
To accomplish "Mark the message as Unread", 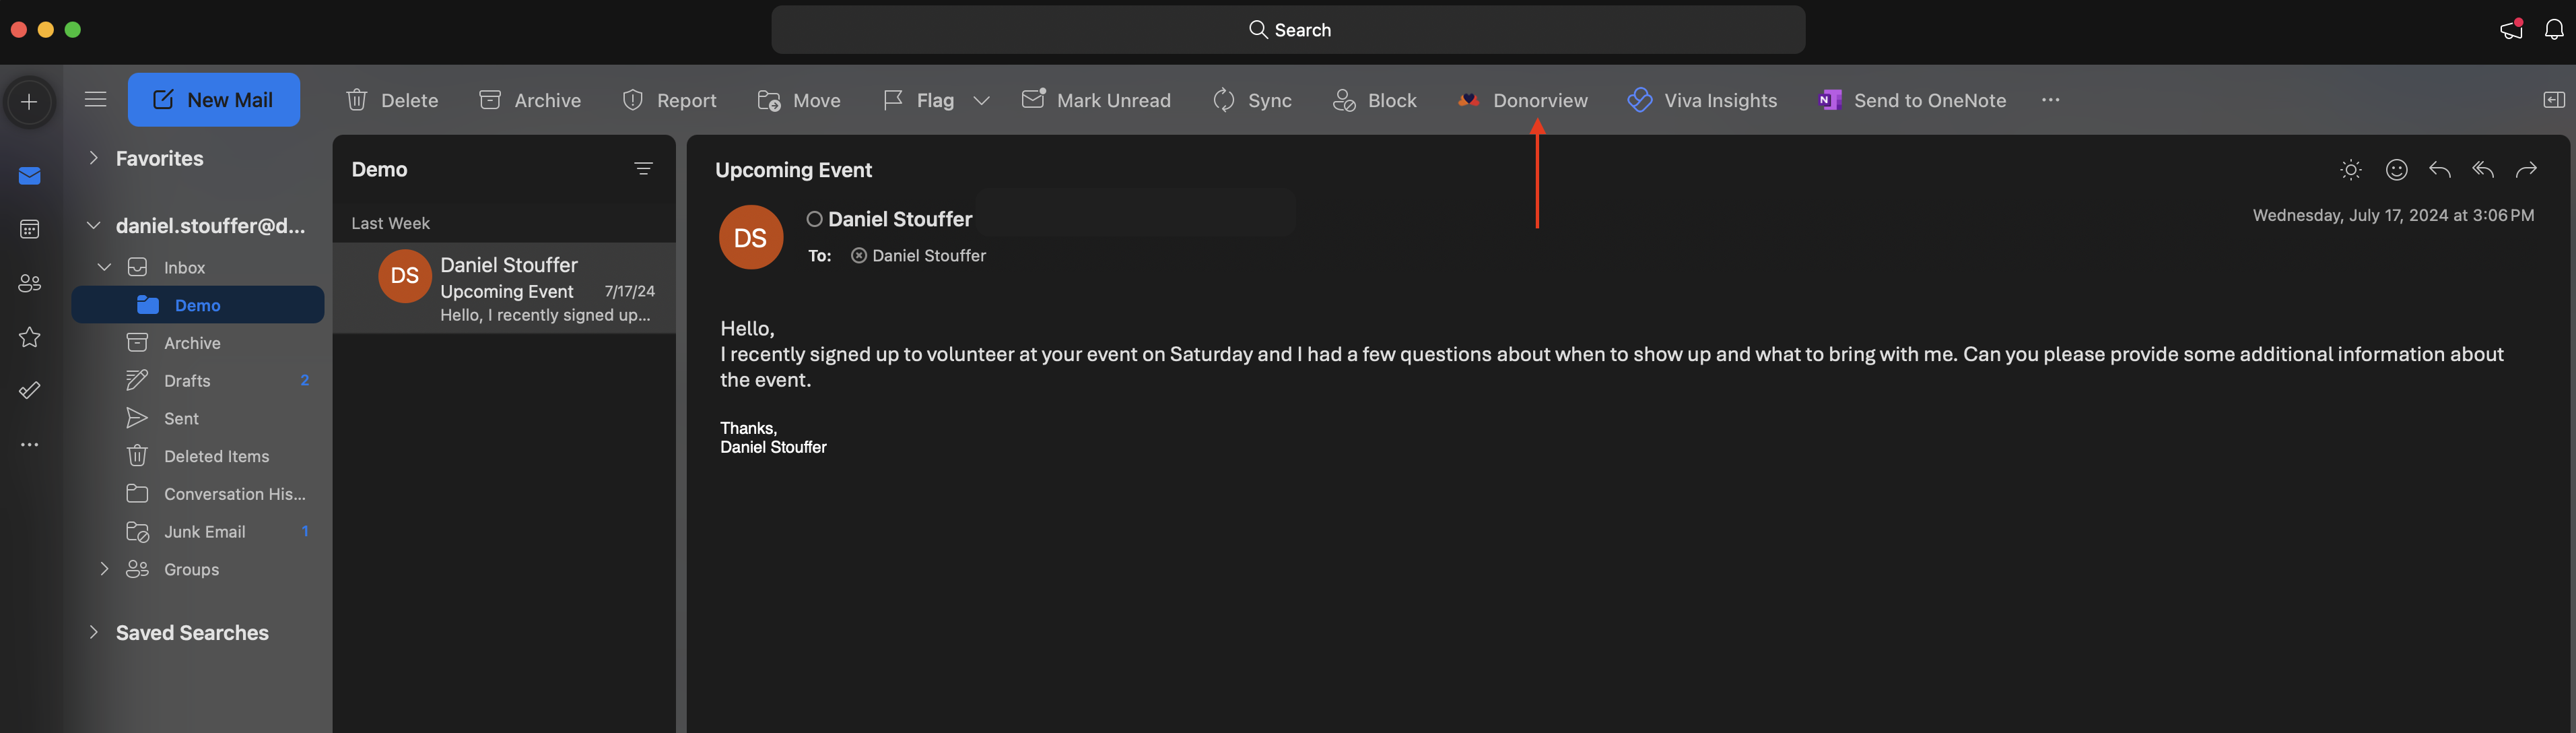I will 1096,100.
